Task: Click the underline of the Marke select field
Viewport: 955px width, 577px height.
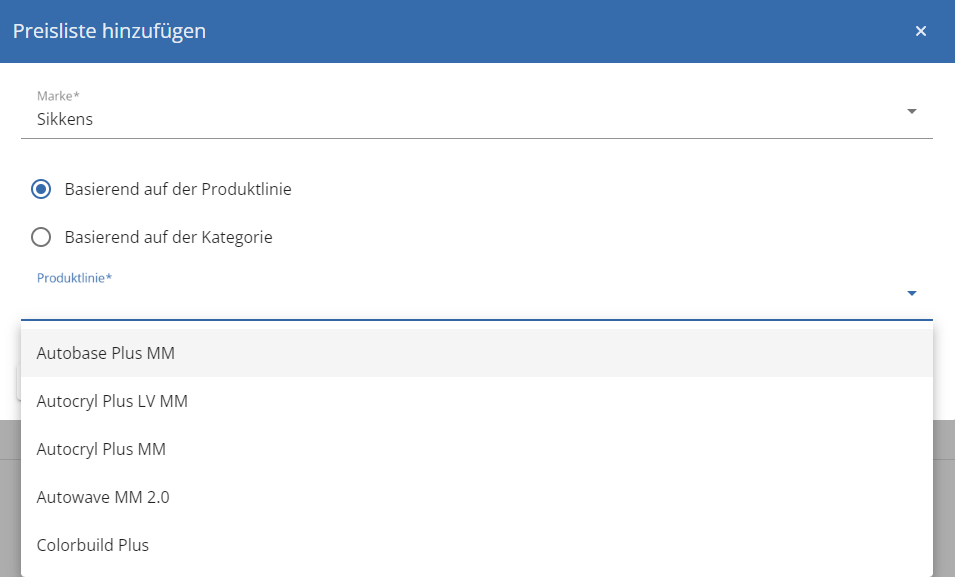Action: pos(477,138)
